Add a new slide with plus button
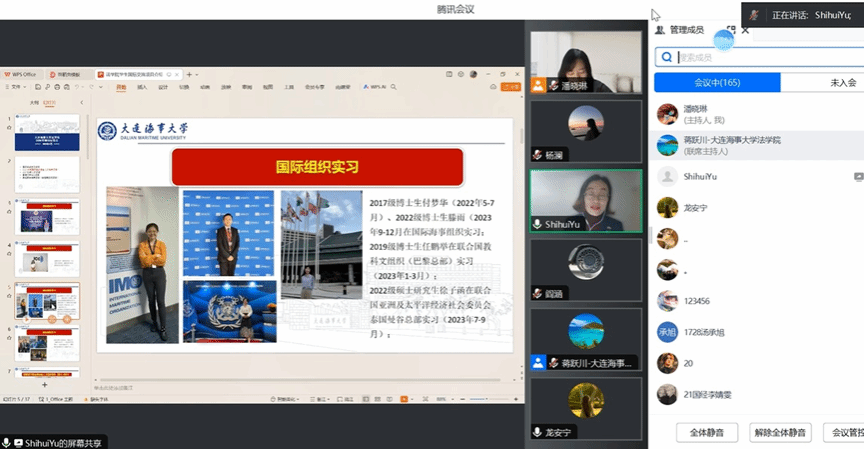The image size is (864, 449). coord(44,384)
